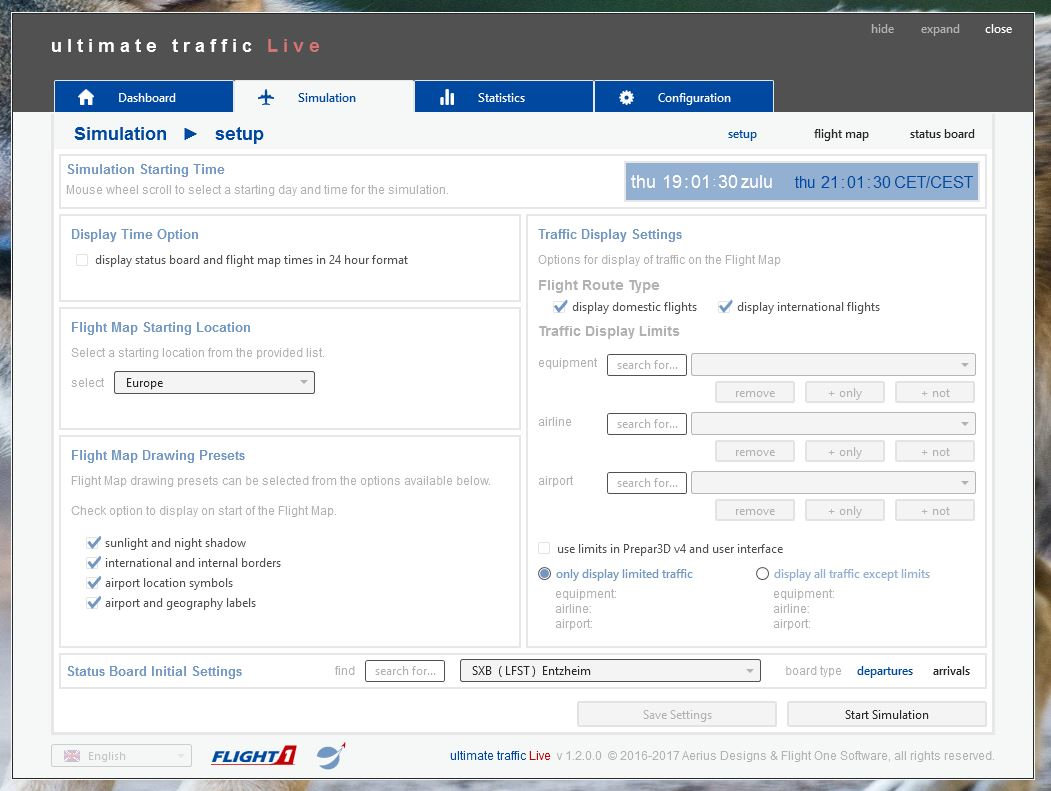Enable 24 hour format display checkbox
1051x791 pixels.
82,260
